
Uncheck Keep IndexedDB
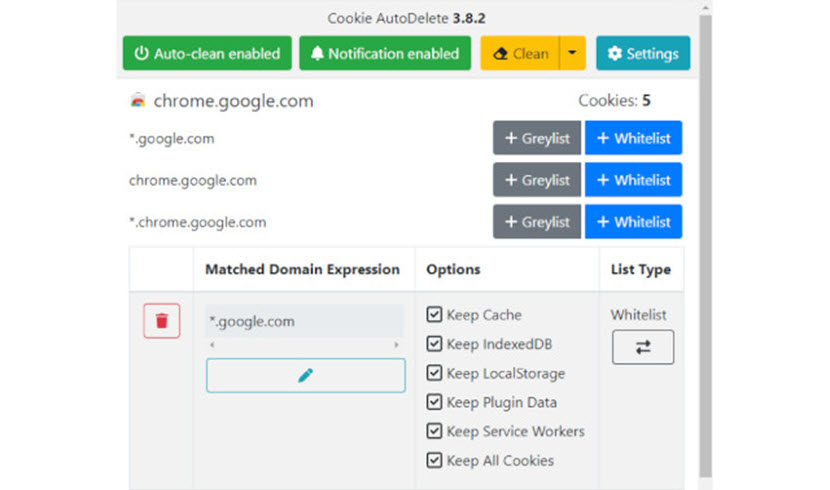click(x=434, y=344)
